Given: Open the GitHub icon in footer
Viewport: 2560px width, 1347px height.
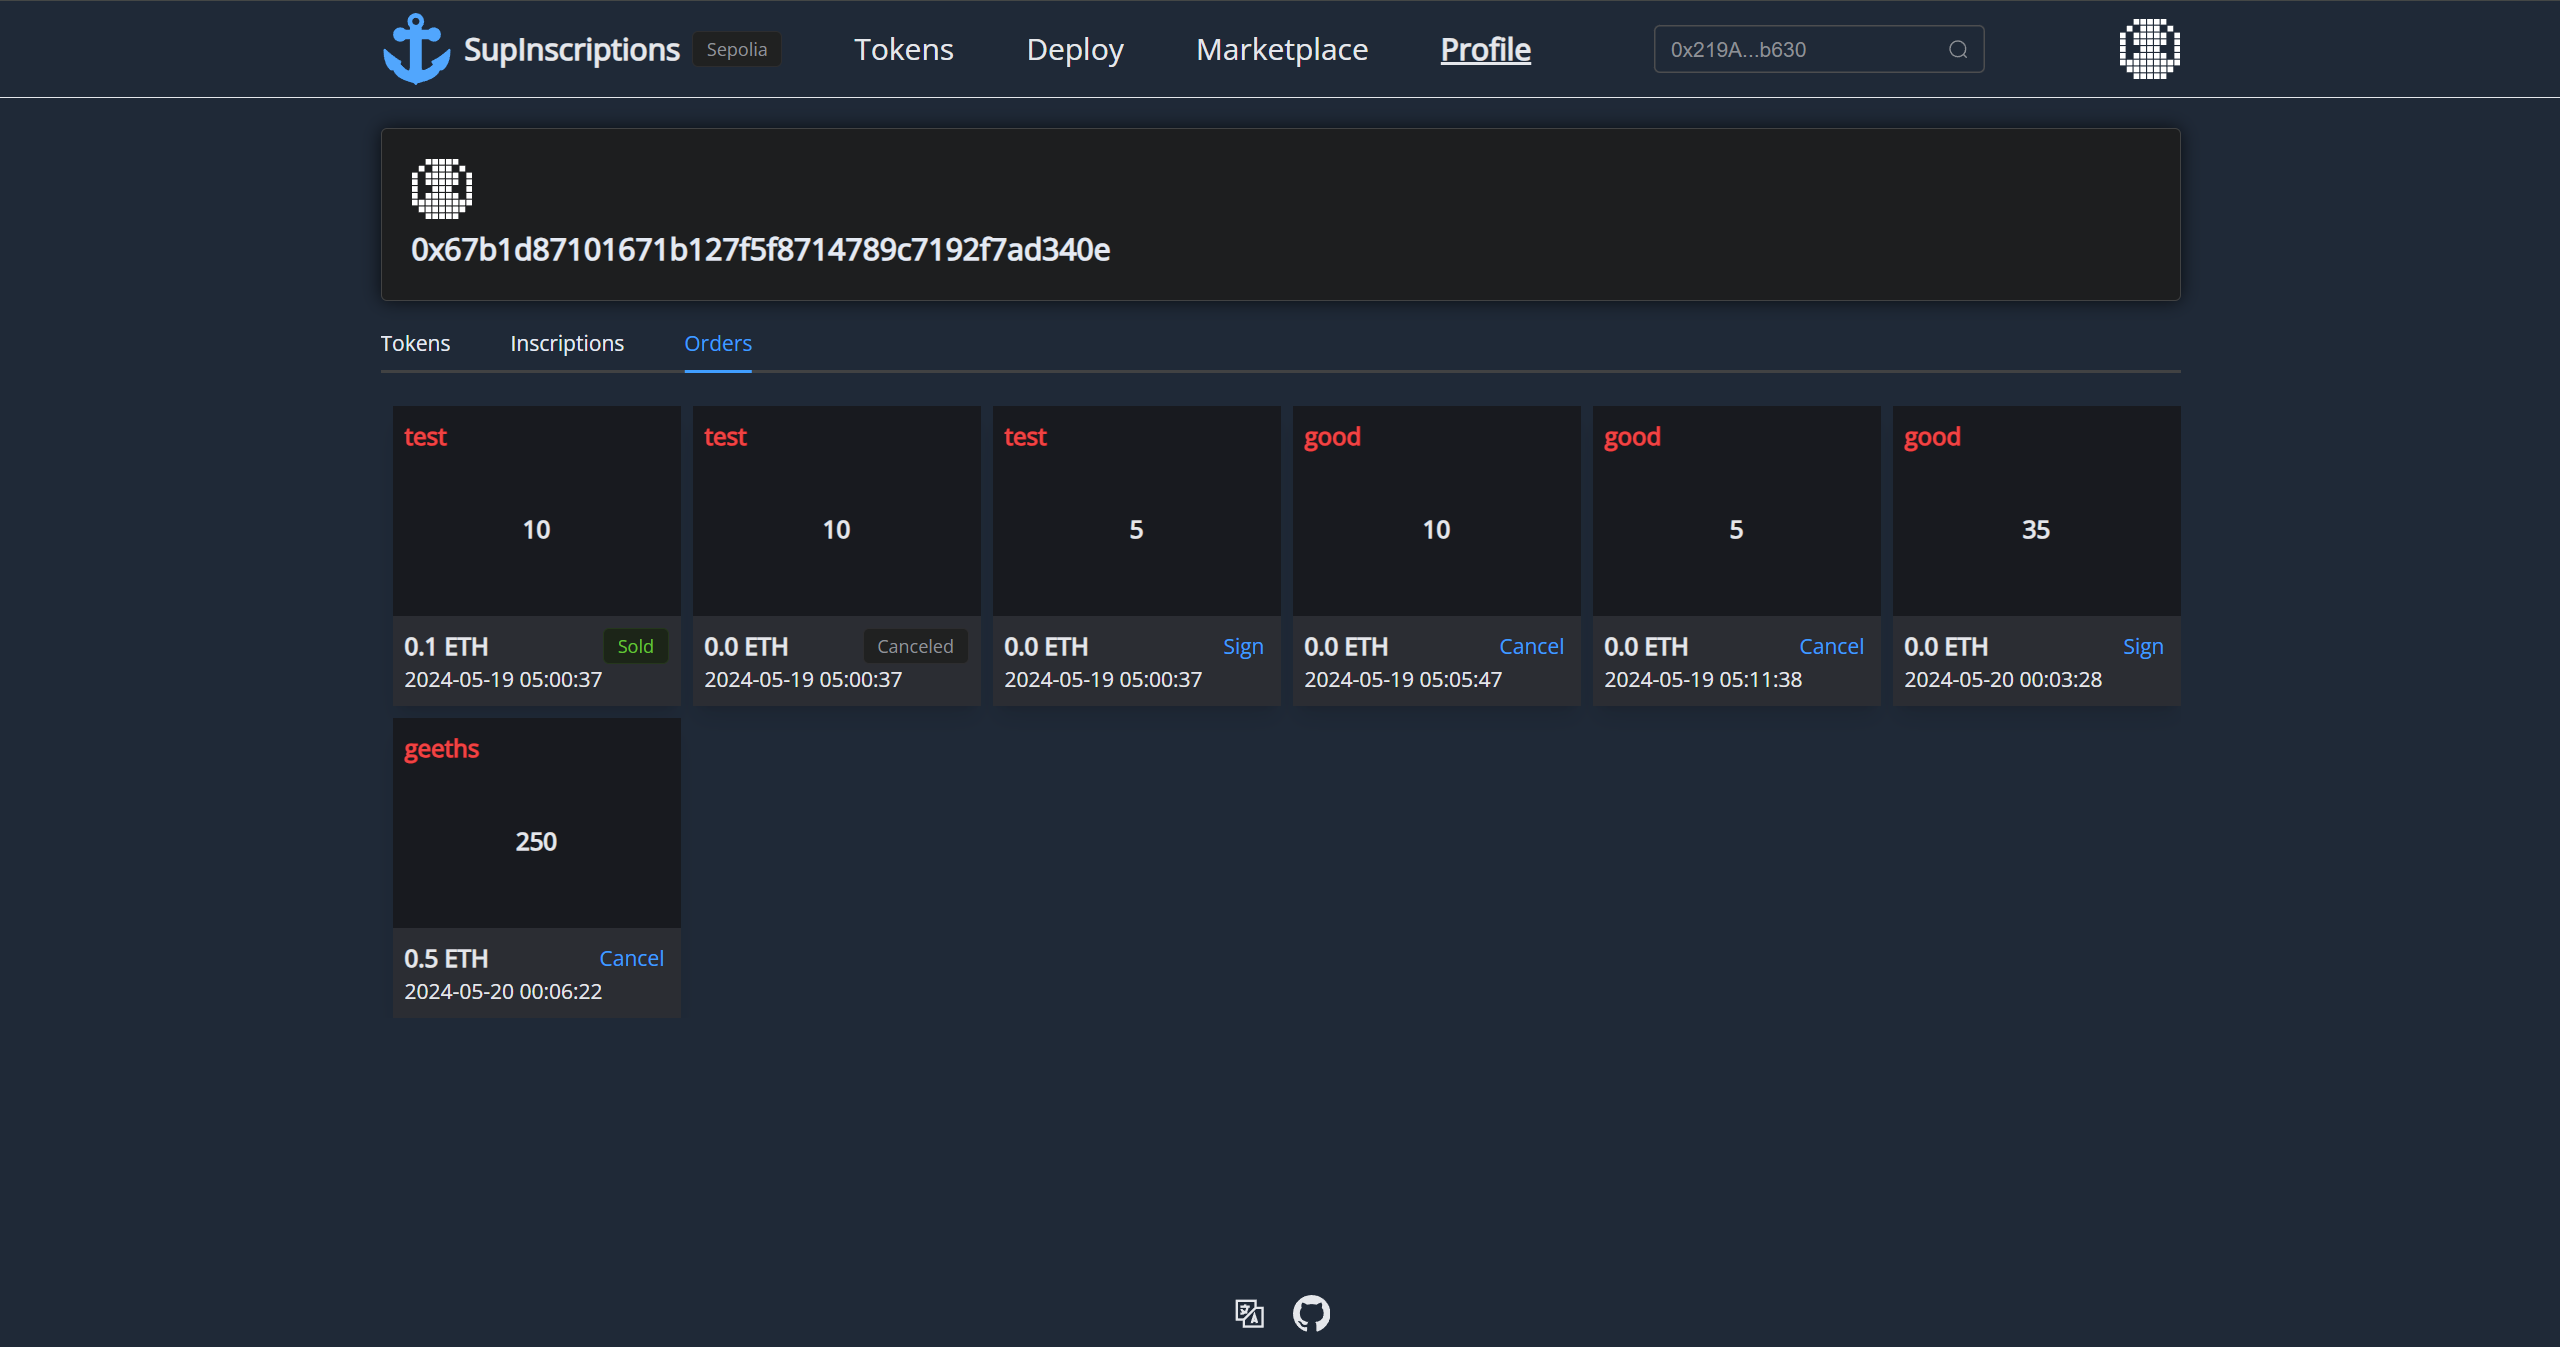Looking at the screenshot, I should click(x=1311, y=1313).
